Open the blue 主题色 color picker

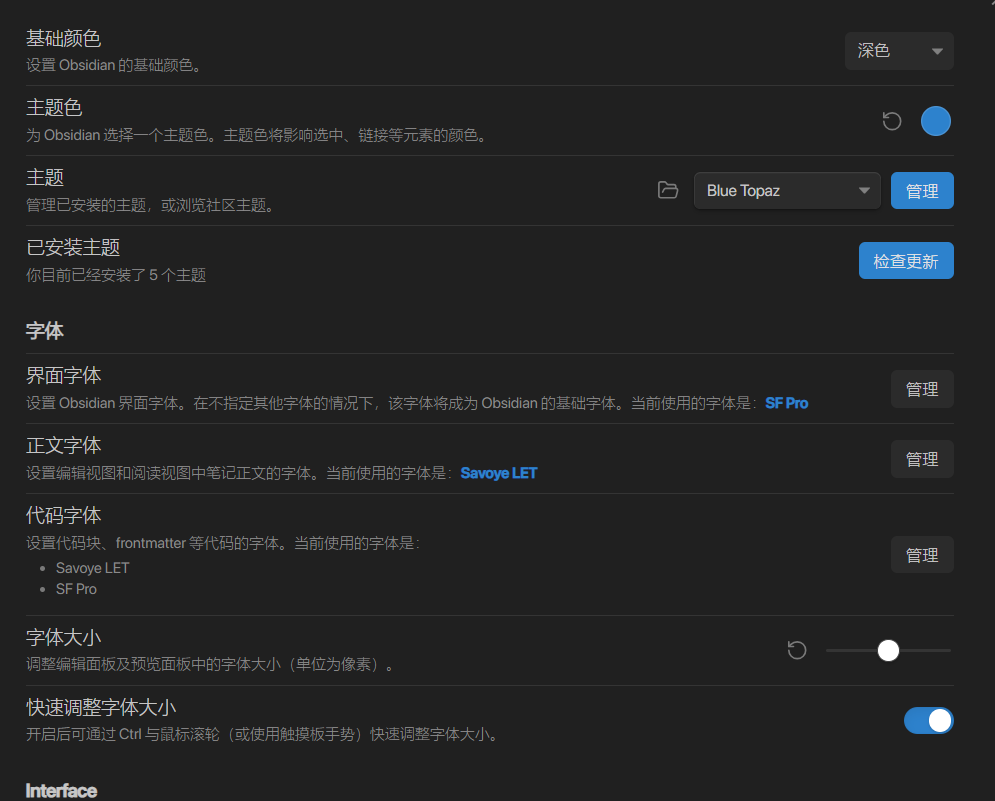(935, 121)
